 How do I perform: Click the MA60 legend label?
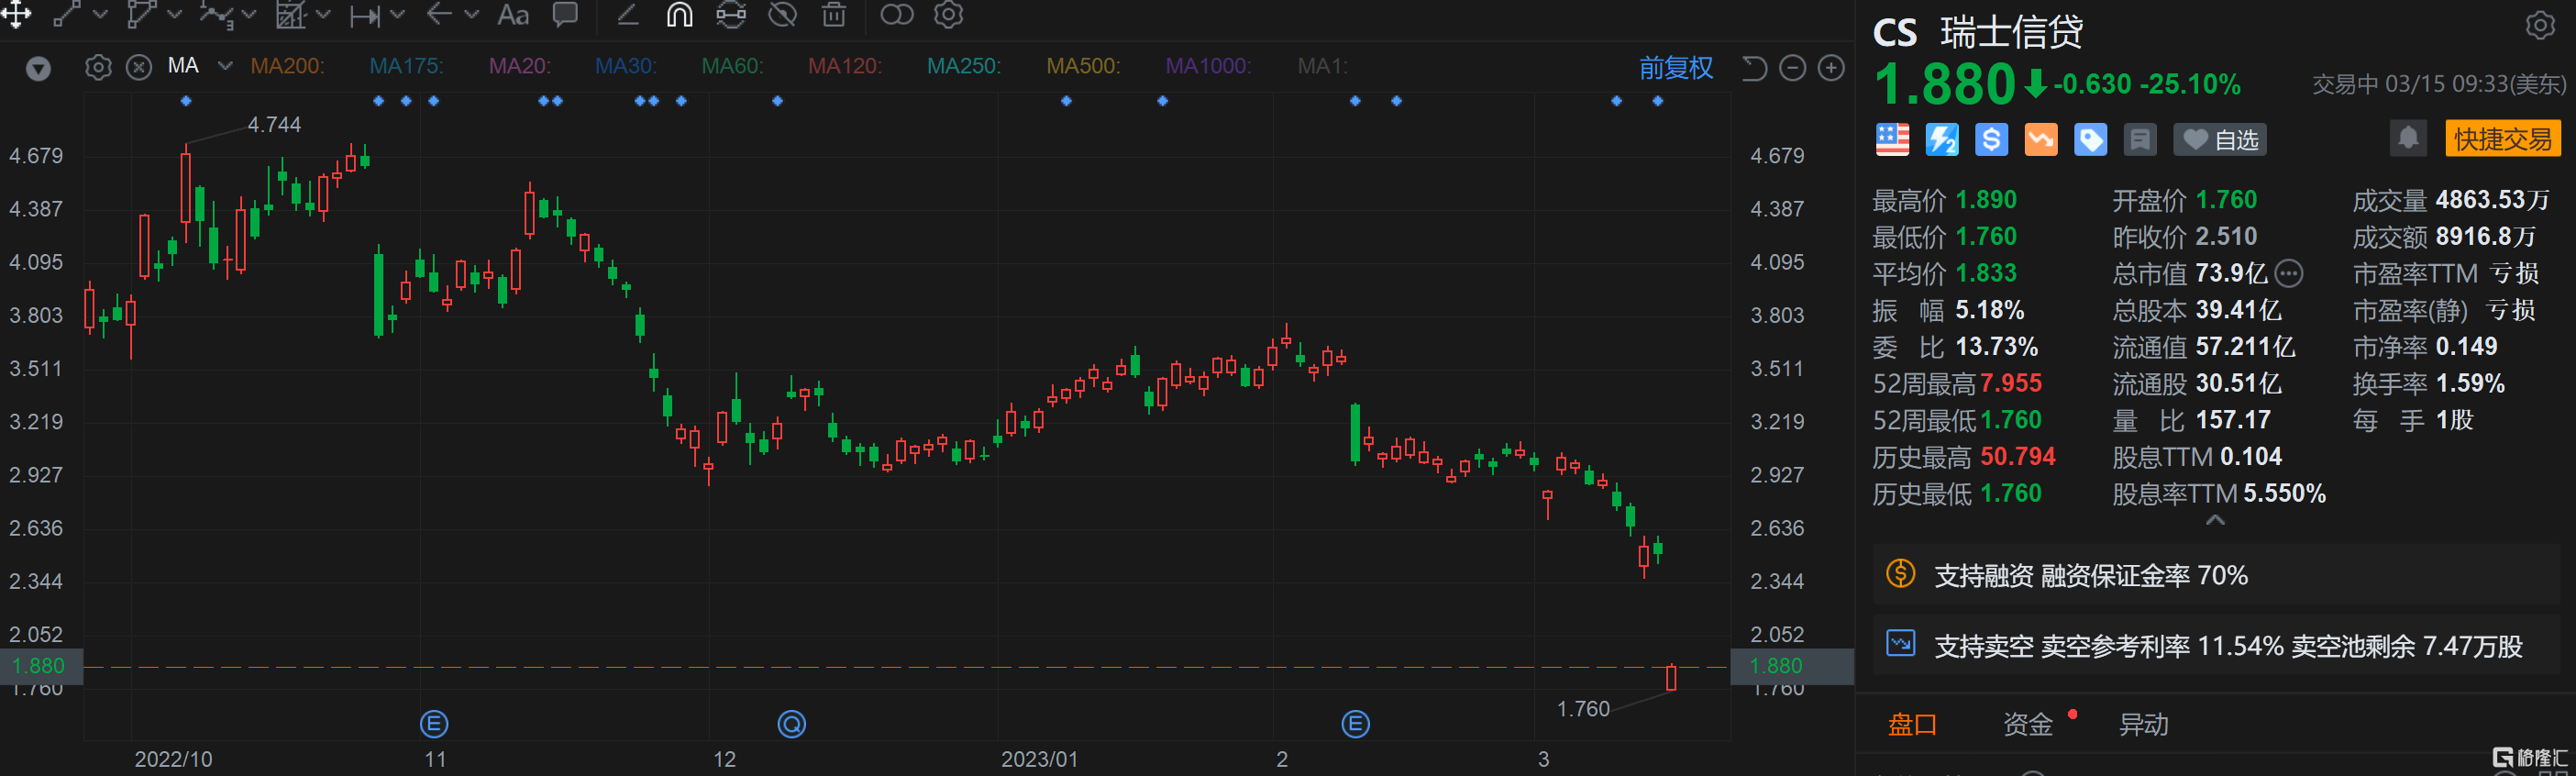click(732, 66)
